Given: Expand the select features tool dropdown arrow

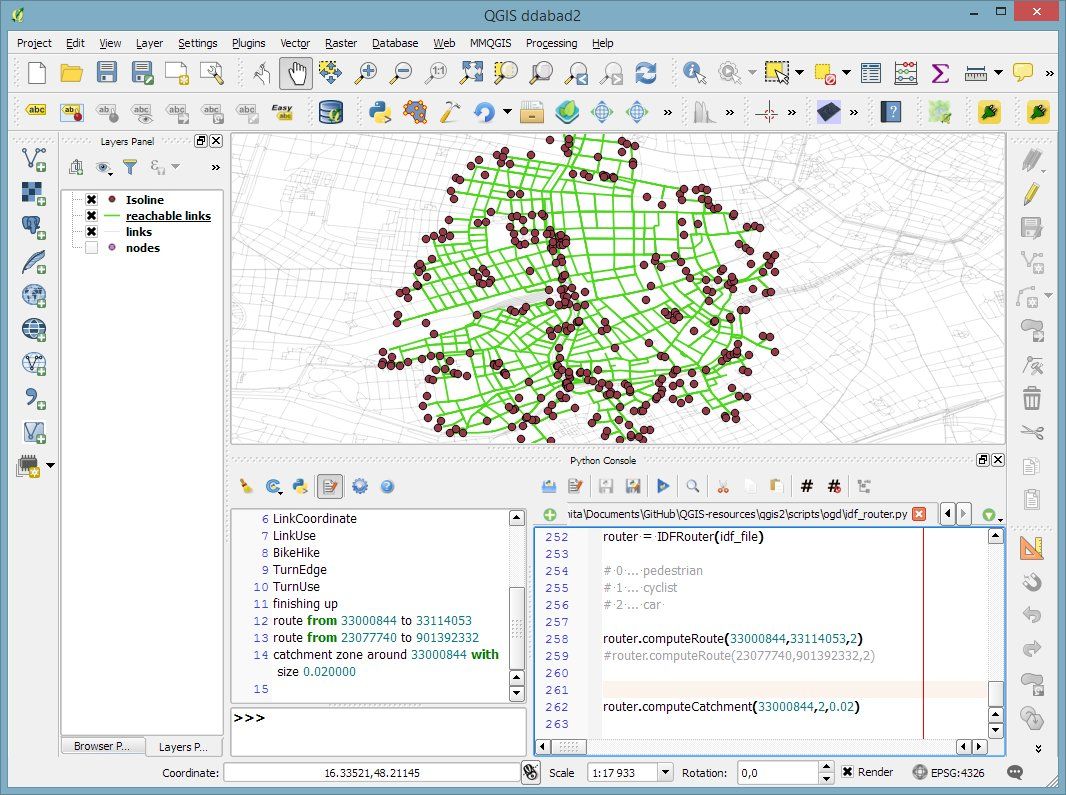Looking at the screenshot, I should (x=799, y=73).
